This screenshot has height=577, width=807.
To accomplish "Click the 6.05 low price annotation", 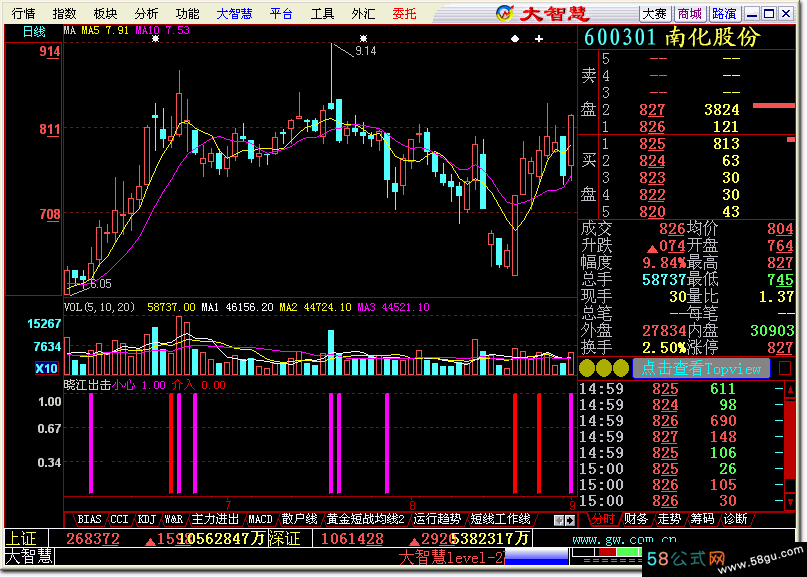I will click(101, 284).
